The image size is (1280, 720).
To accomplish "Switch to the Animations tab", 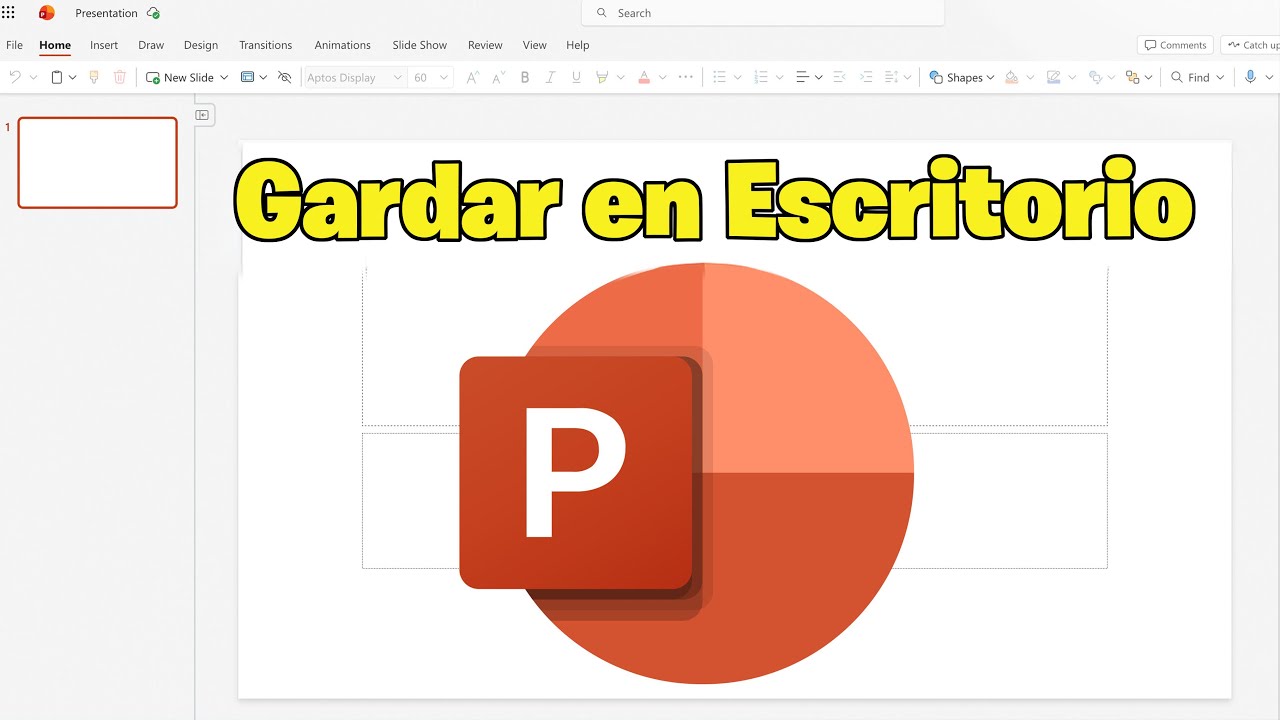I will tap(342, 45).
